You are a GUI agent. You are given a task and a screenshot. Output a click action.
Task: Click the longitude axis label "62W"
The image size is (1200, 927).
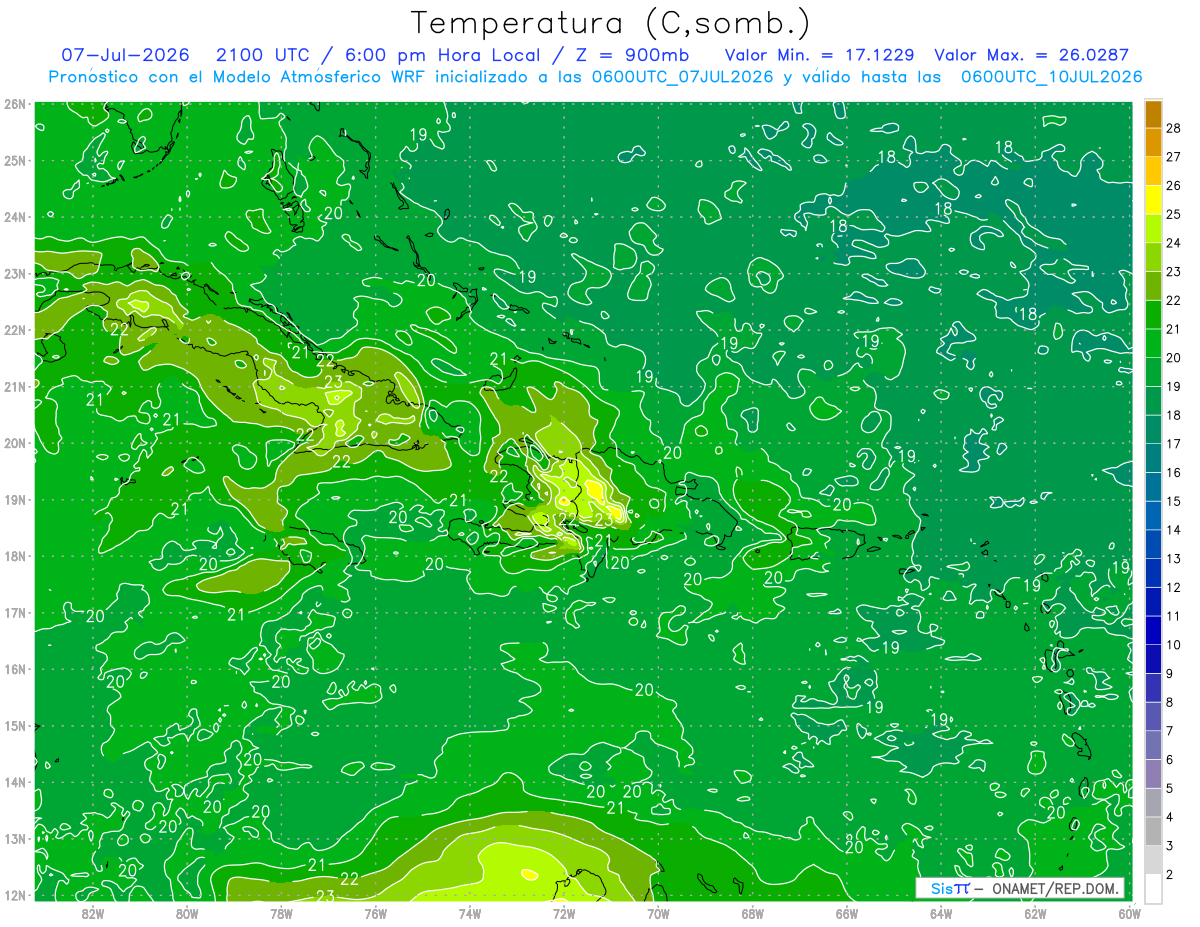click(1035, 913)
